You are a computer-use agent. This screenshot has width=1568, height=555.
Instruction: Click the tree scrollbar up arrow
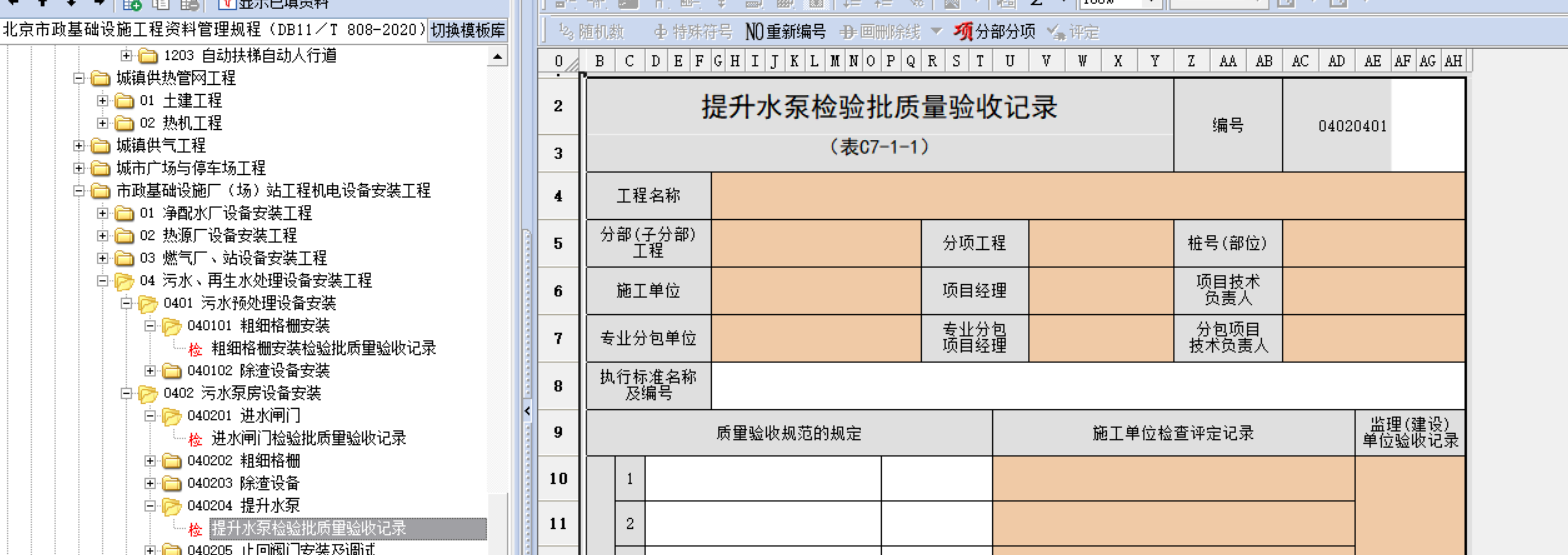497,55
